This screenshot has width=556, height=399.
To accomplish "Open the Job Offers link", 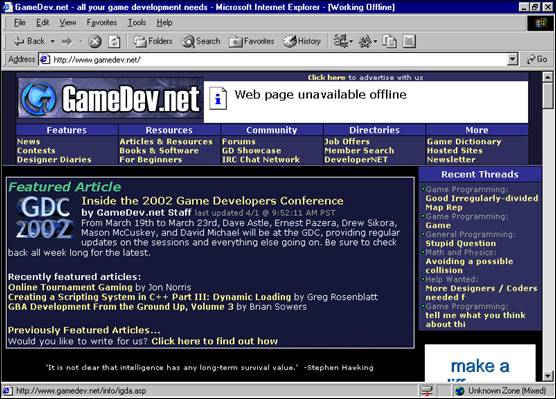I will coord(347,142).
